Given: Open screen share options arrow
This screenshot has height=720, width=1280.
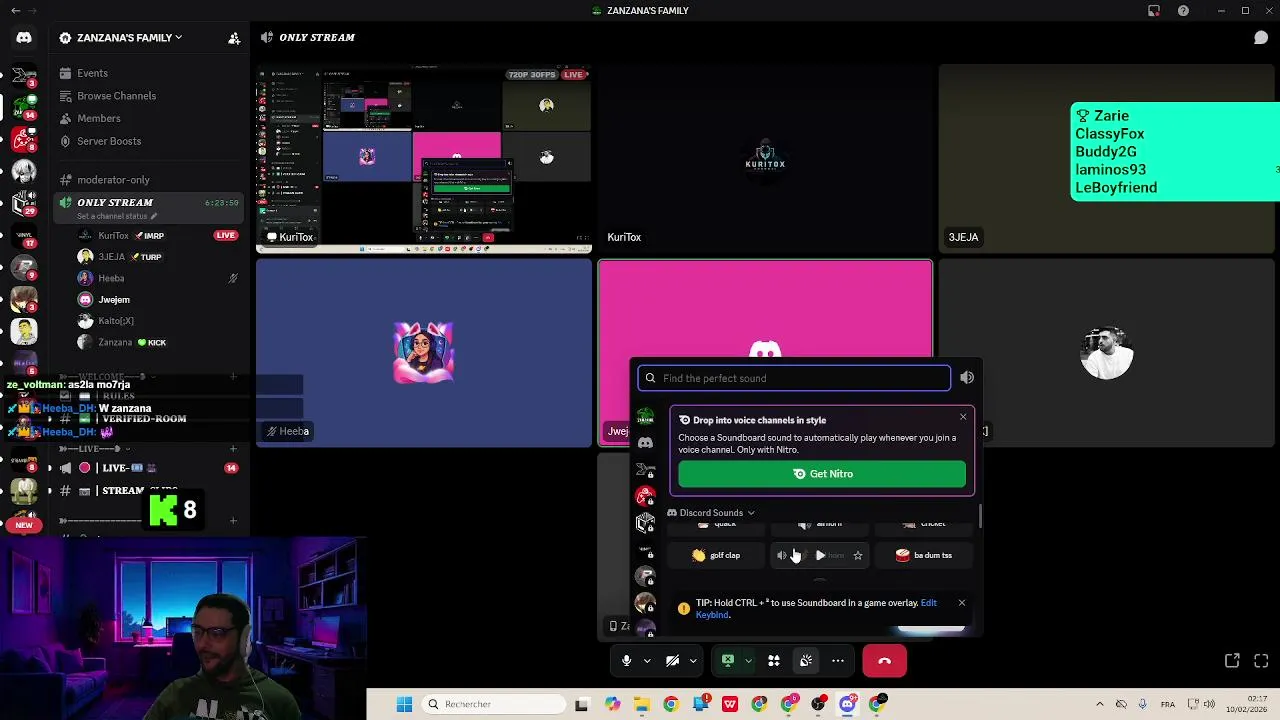Looking at the screenshot, I should [748, 661].
